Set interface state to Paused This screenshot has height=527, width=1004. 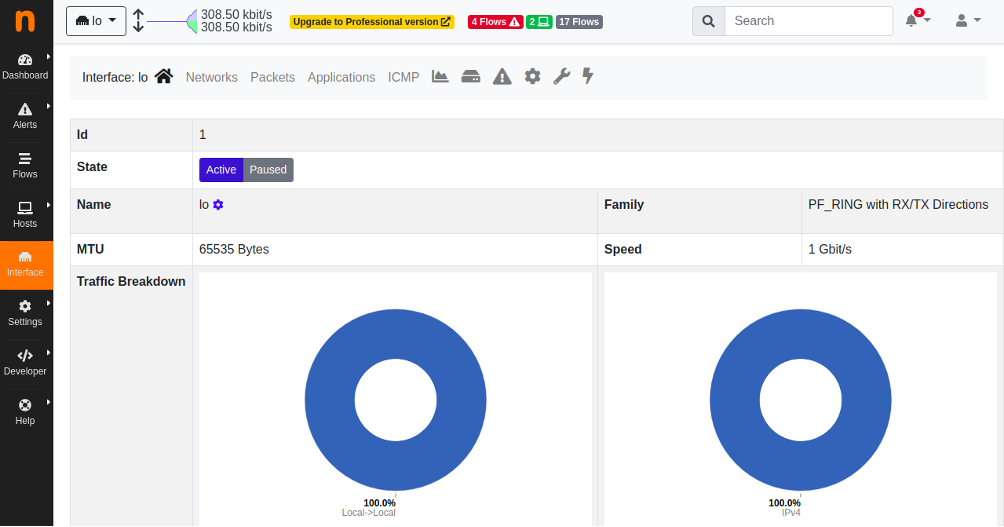click(268, 170)
